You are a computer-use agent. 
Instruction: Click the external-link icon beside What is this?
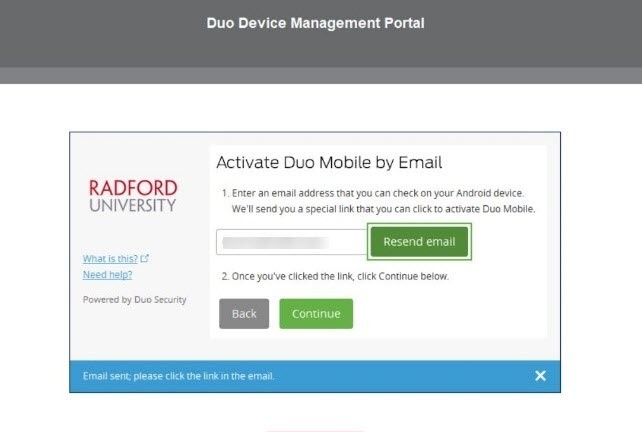[145, 259]
